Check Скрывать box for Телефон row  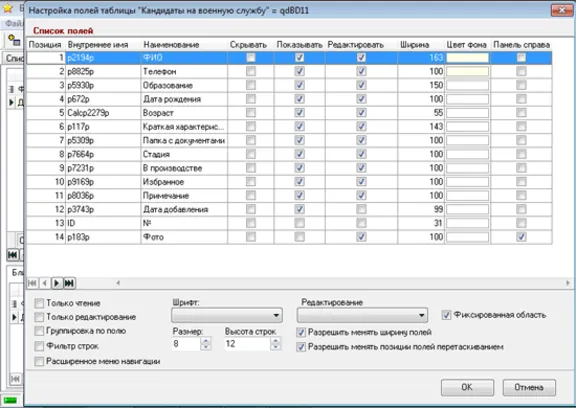251,71
